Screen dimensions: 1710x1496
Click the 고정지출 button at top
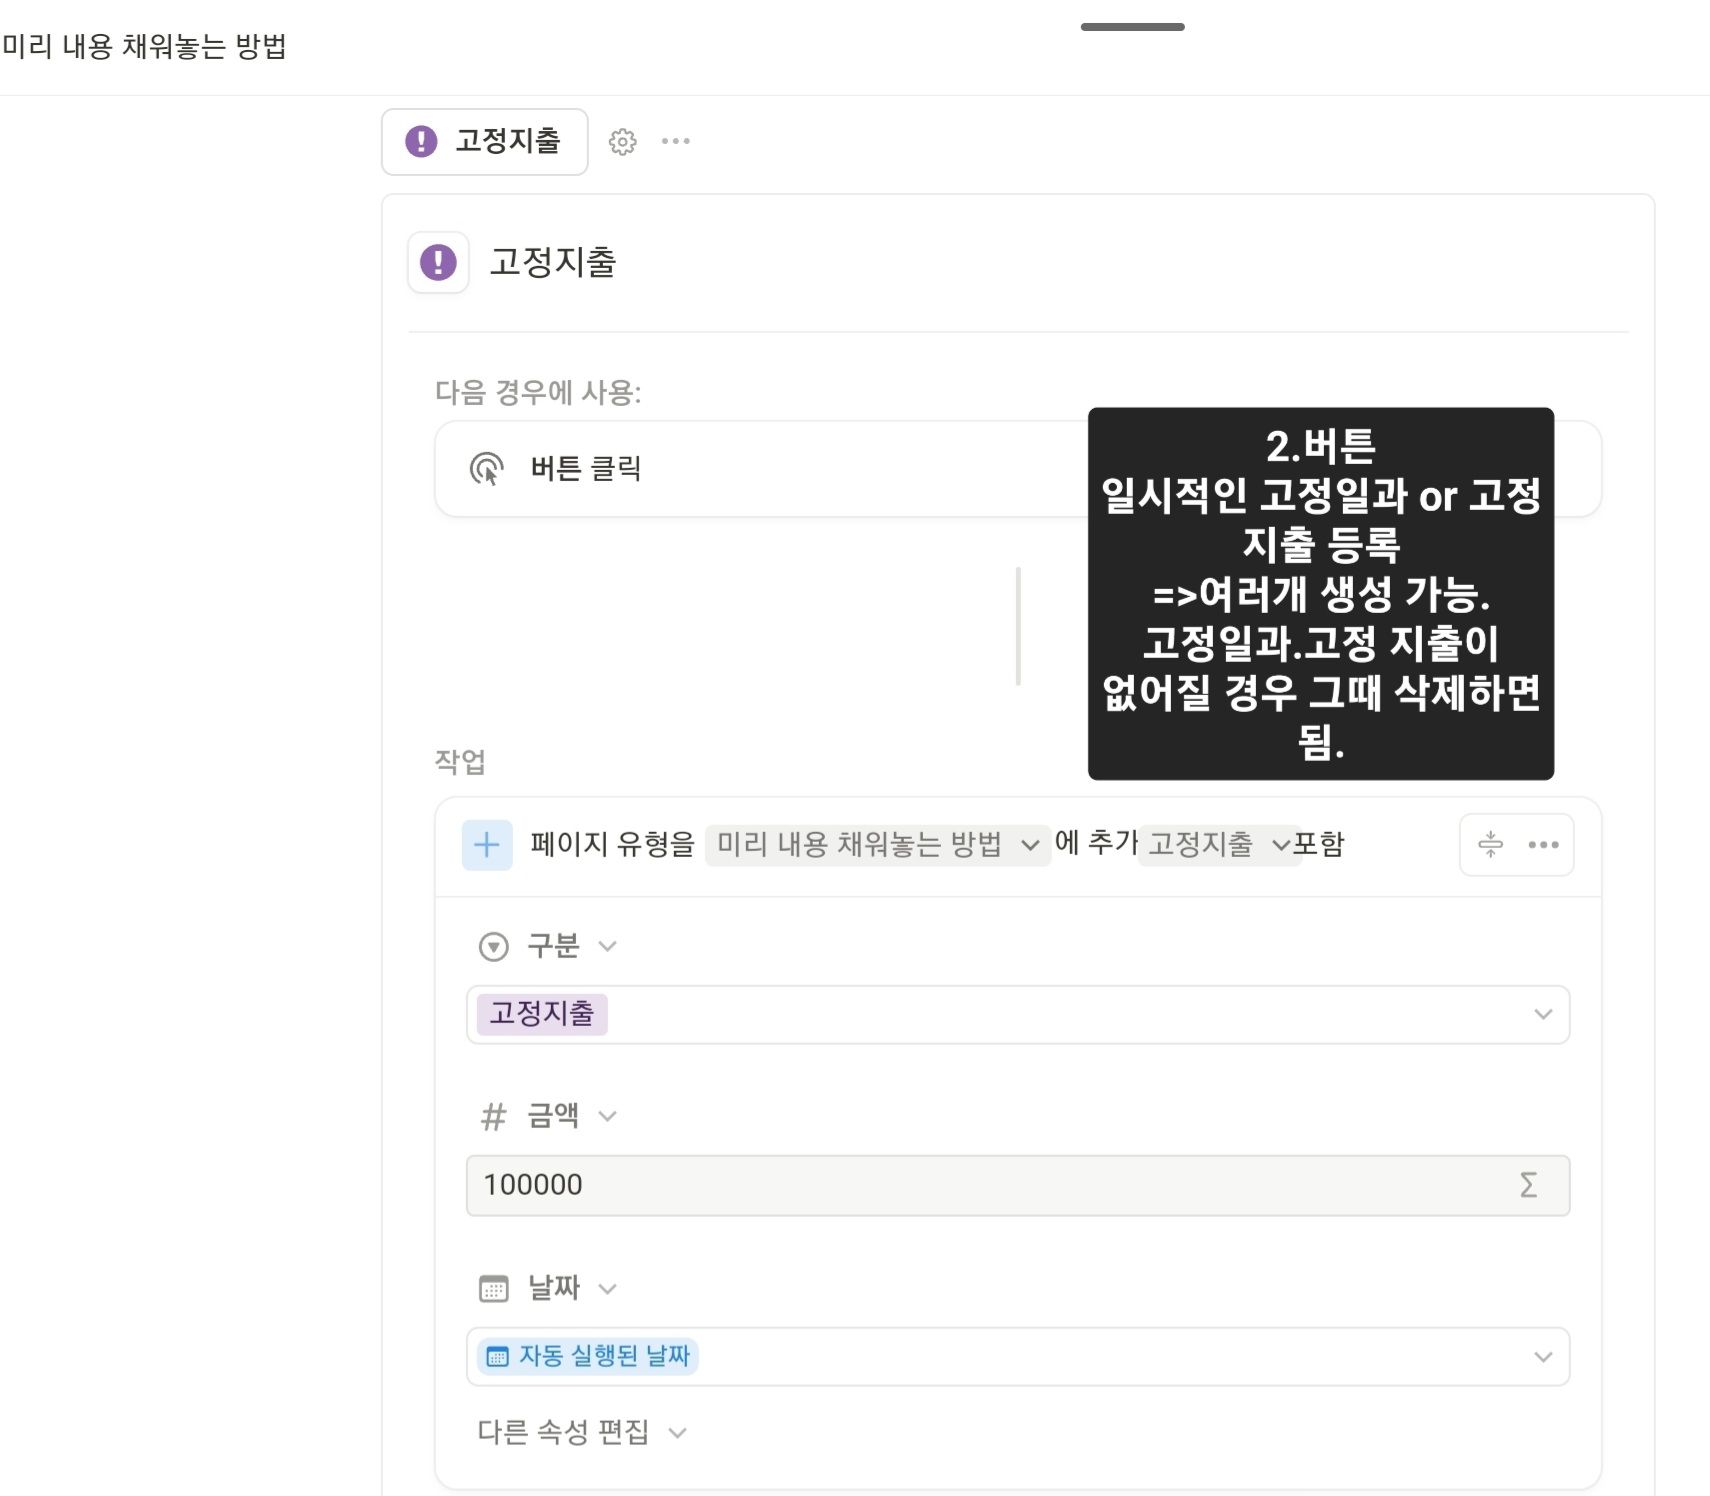point(485,142)
